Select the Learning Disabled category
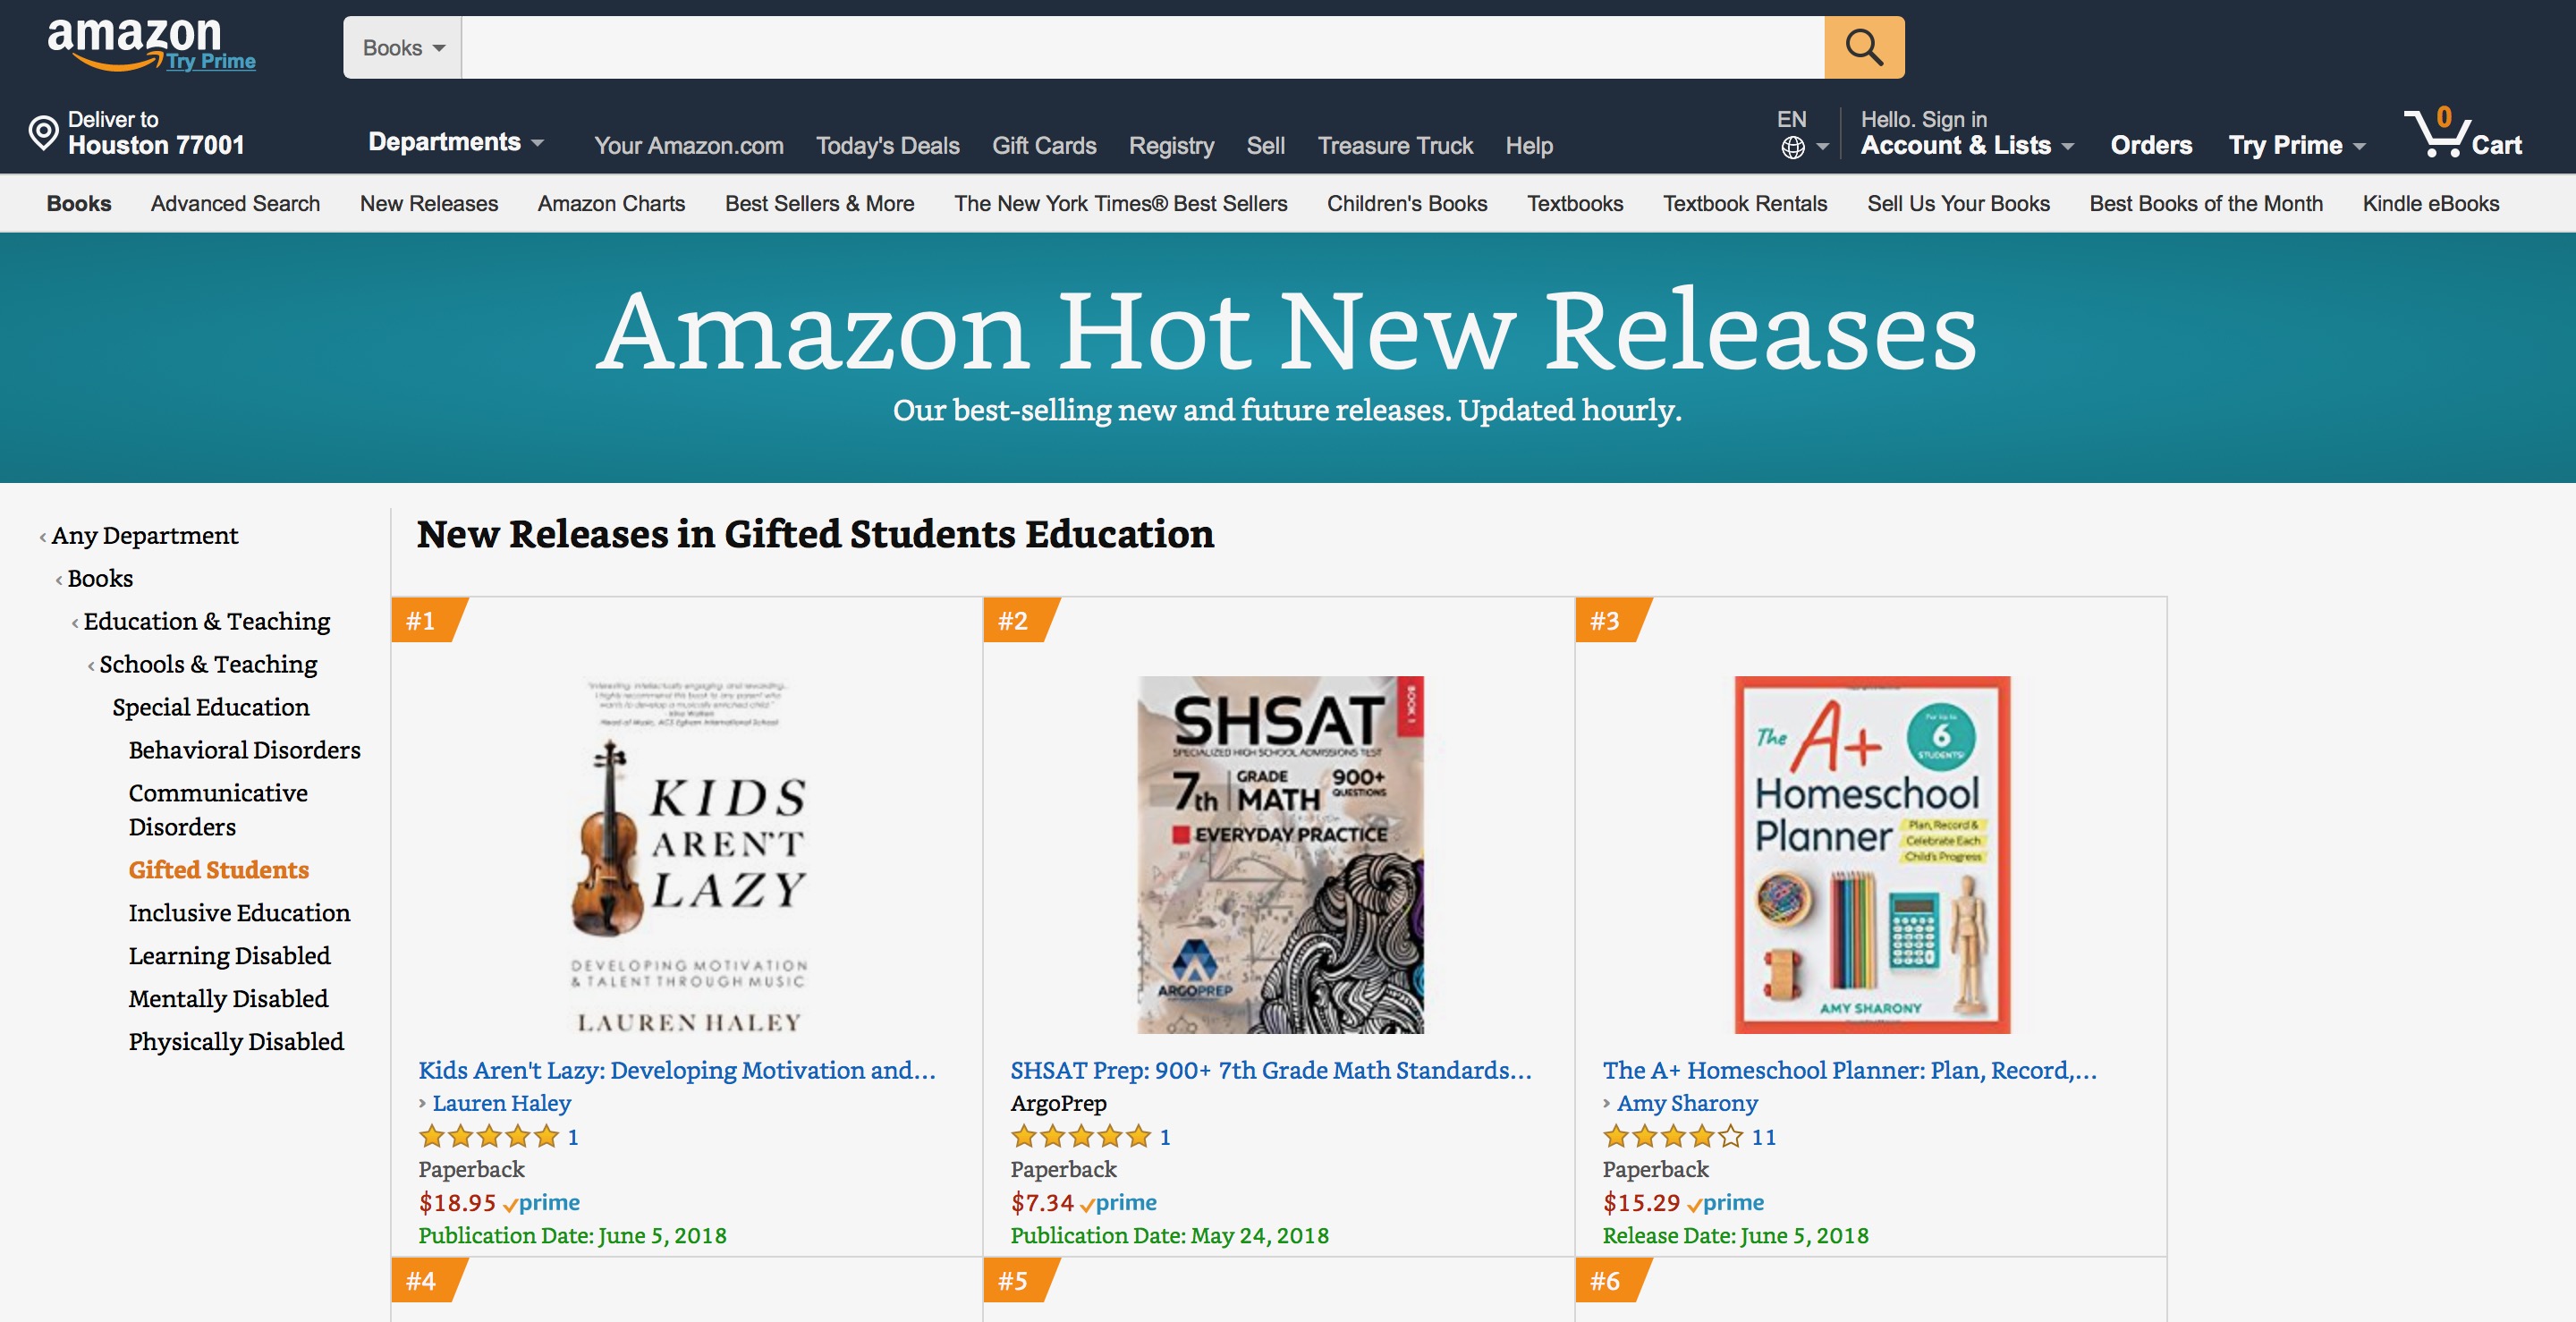The image size is (2576, 1322). pos(229,956)
